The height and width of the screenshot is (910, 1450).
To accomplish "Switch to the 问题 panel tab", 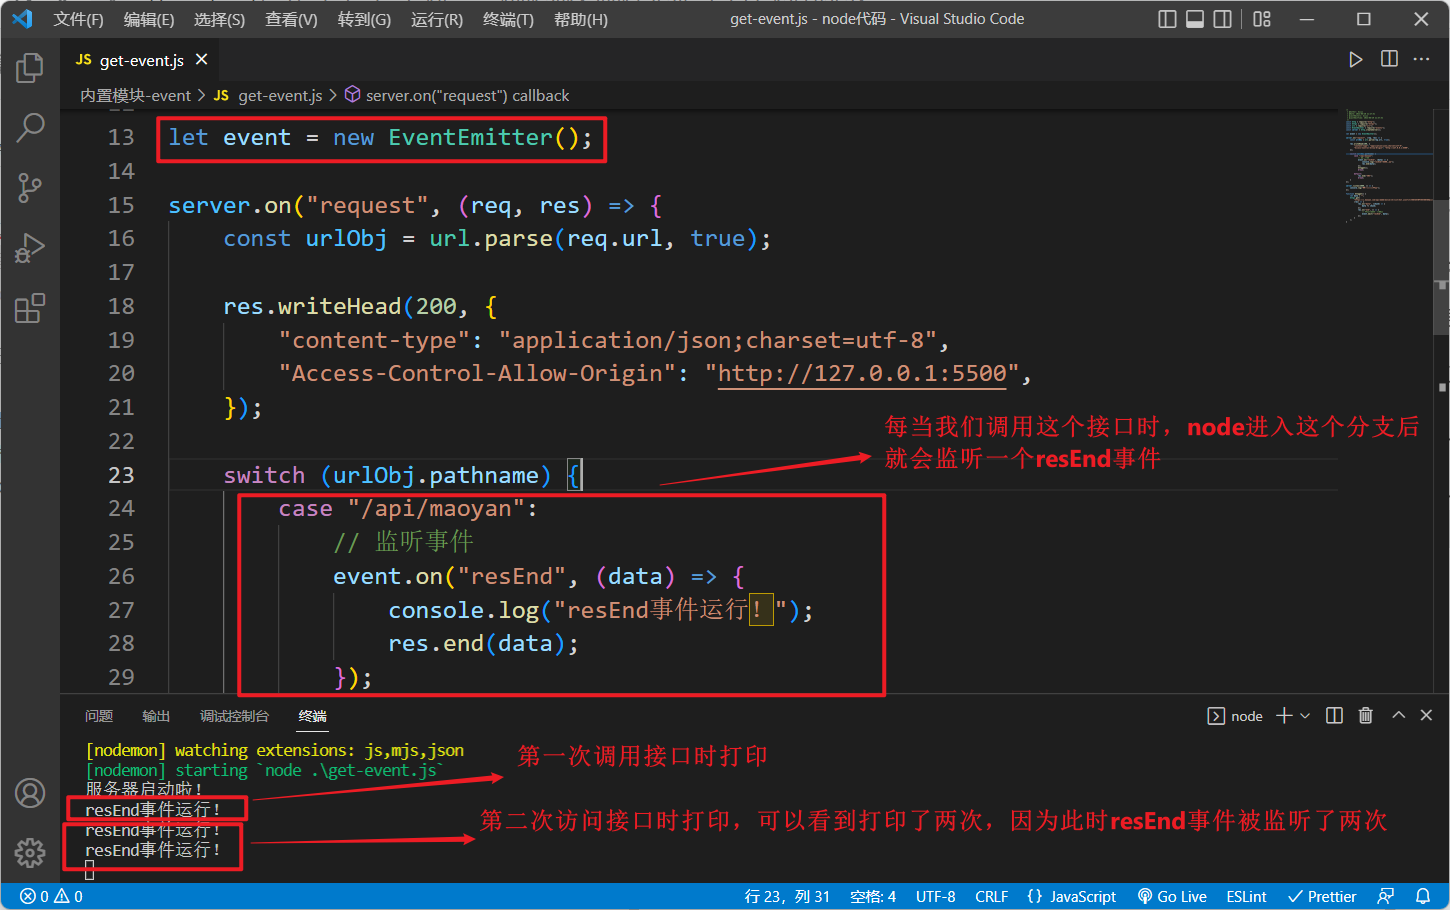I will tap(99, 716).
